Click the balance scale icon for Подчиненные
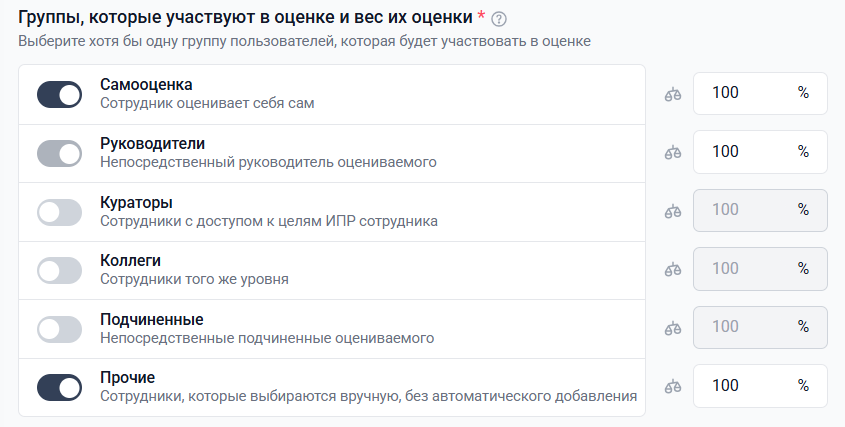845x427 pixels. [x=673, y=328]
